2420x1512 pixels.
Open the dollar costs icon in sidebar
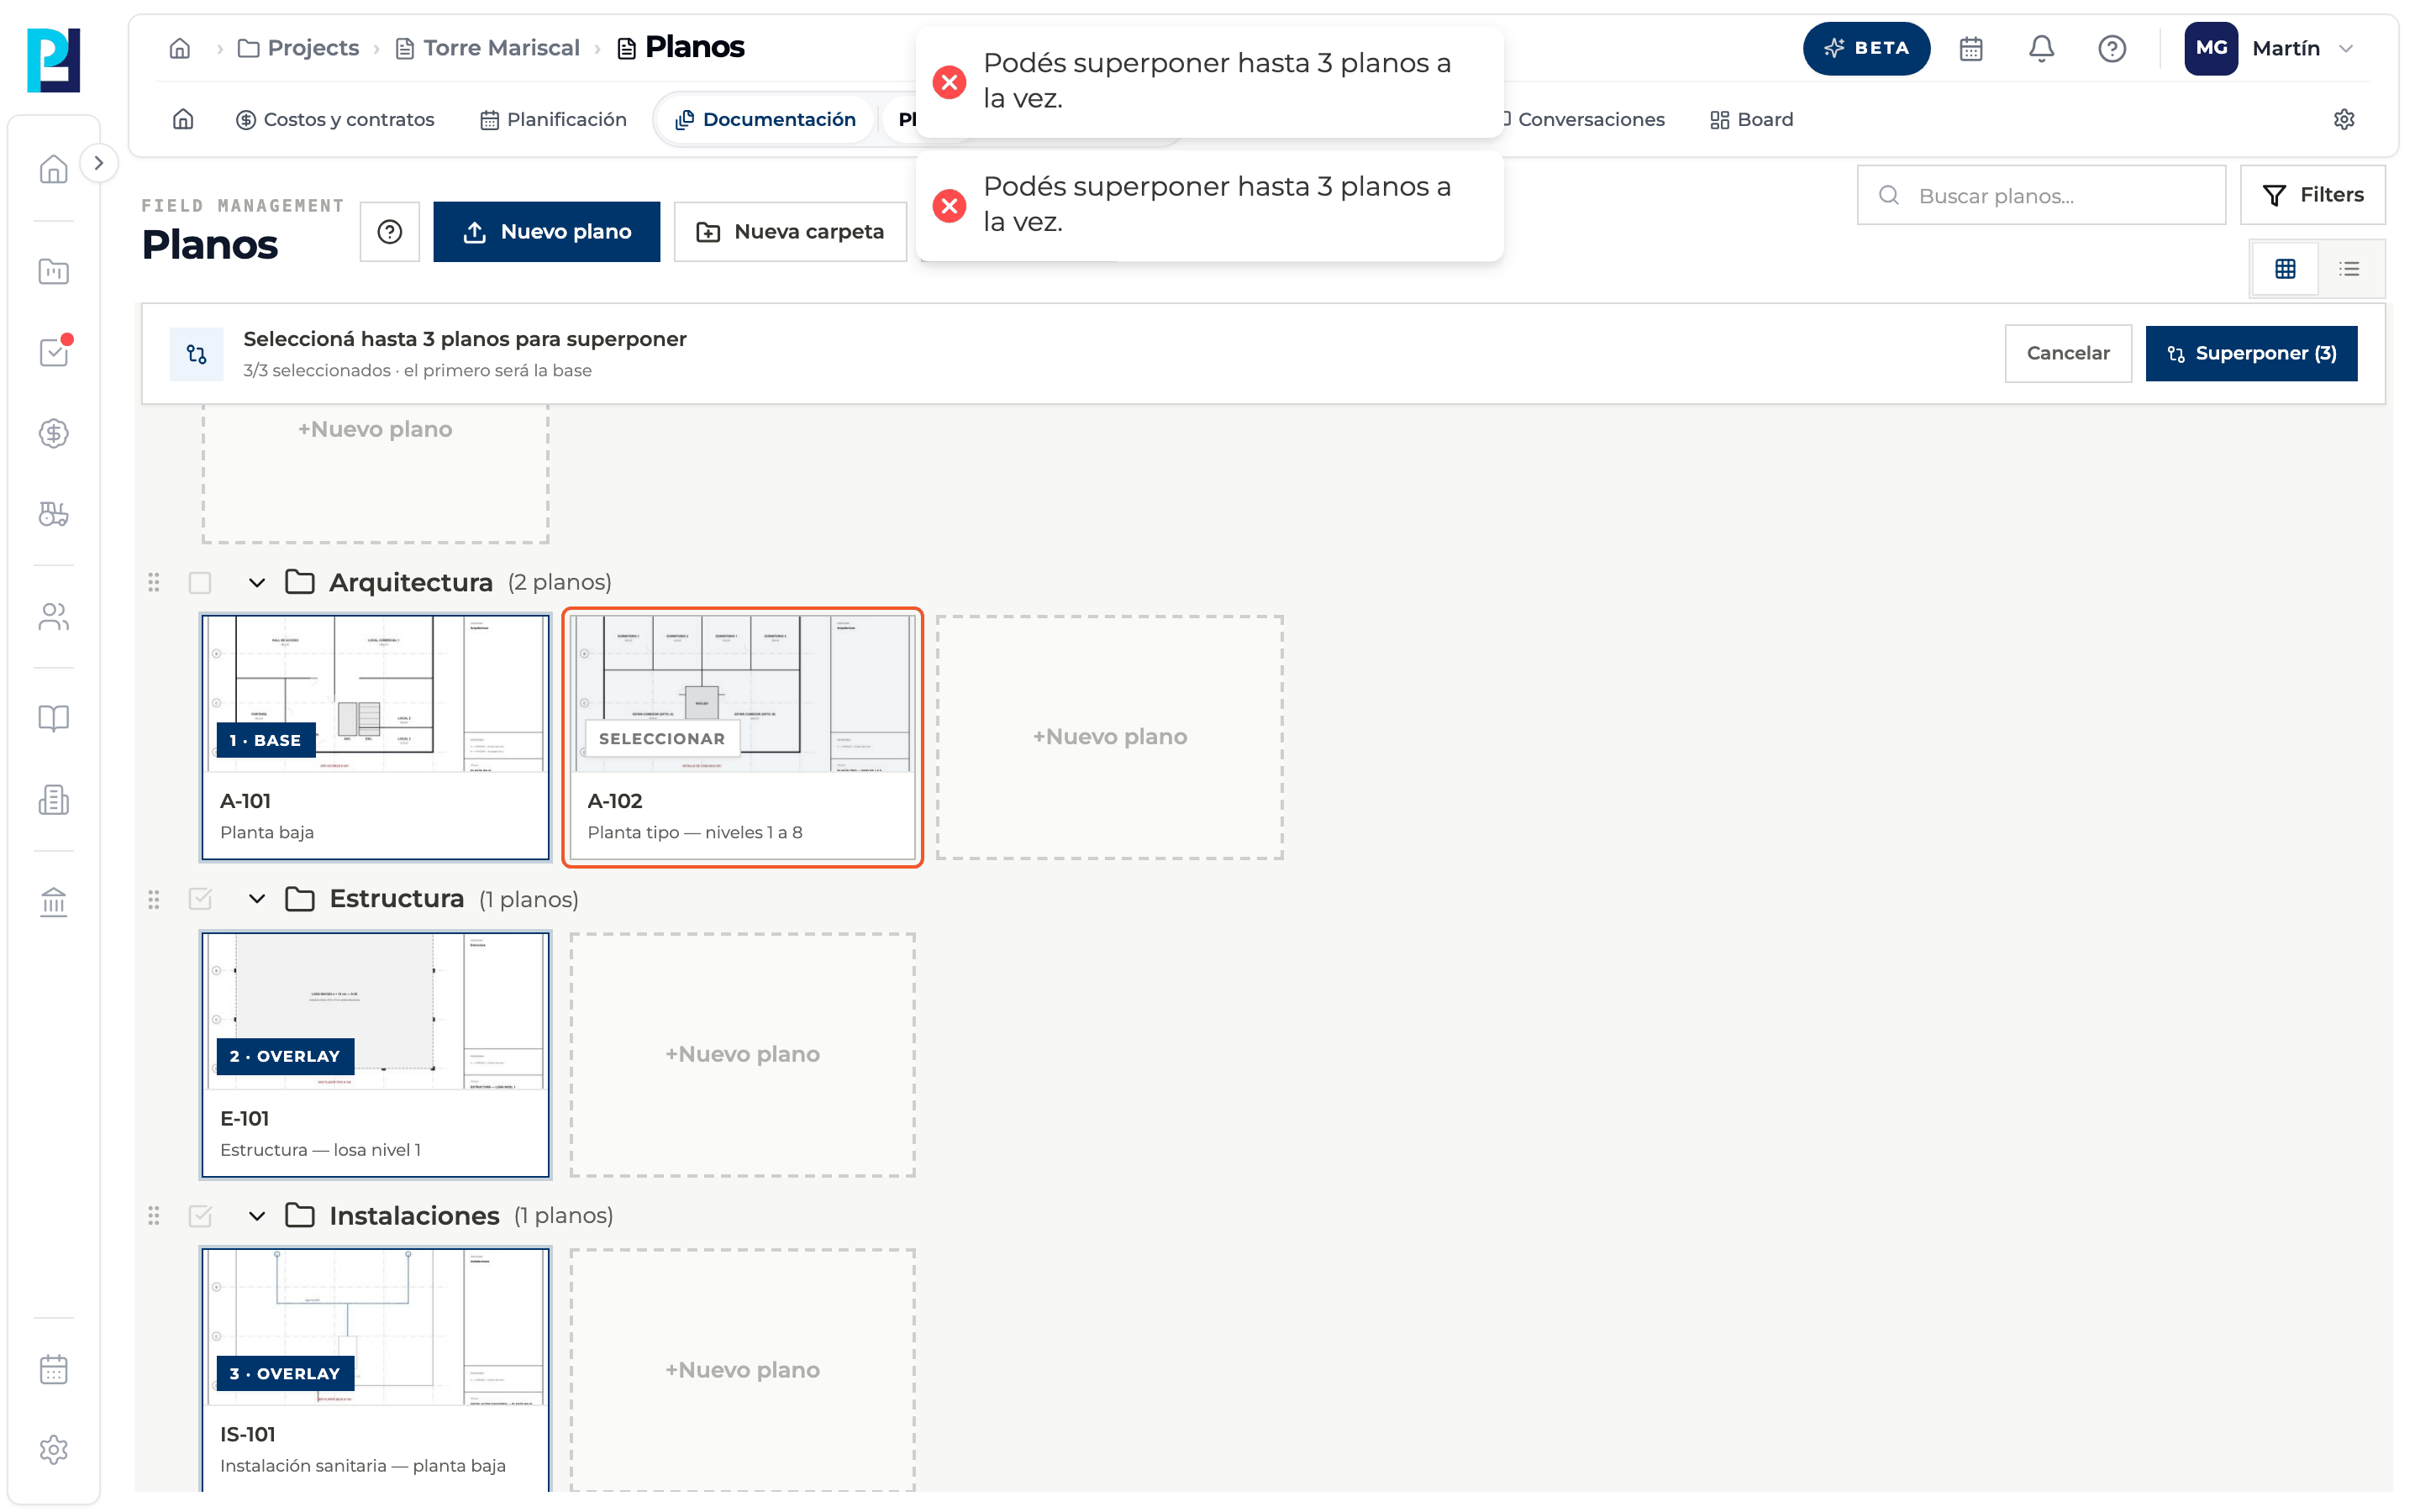(53, 433)
